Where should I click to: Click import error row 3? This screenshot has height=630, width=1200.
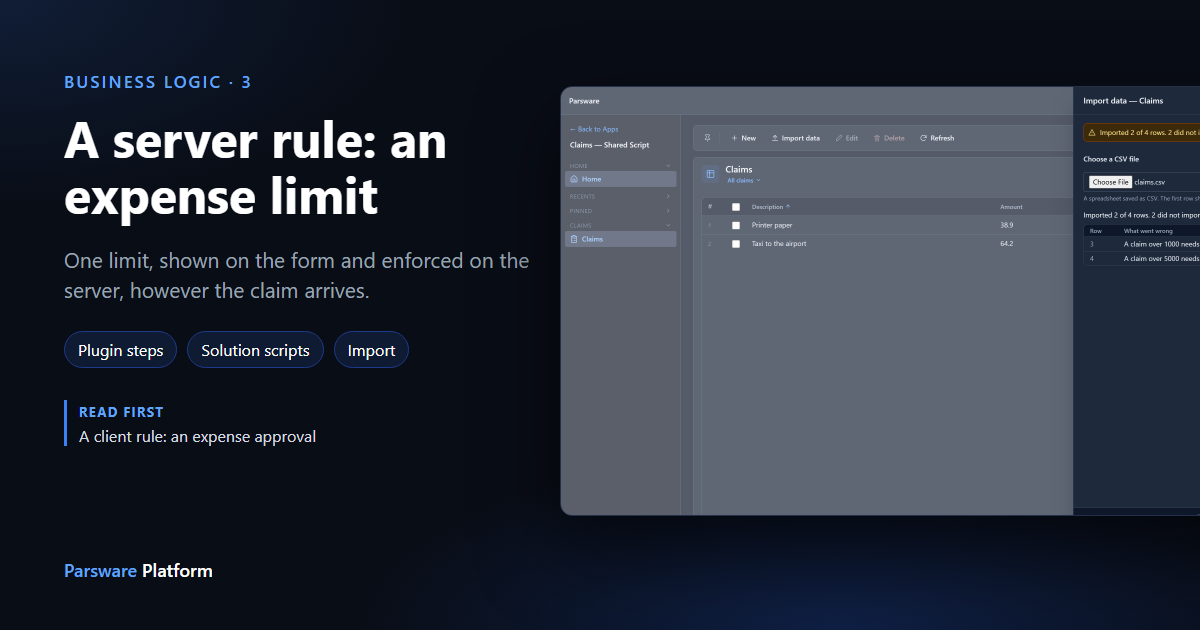[1142, 244]
